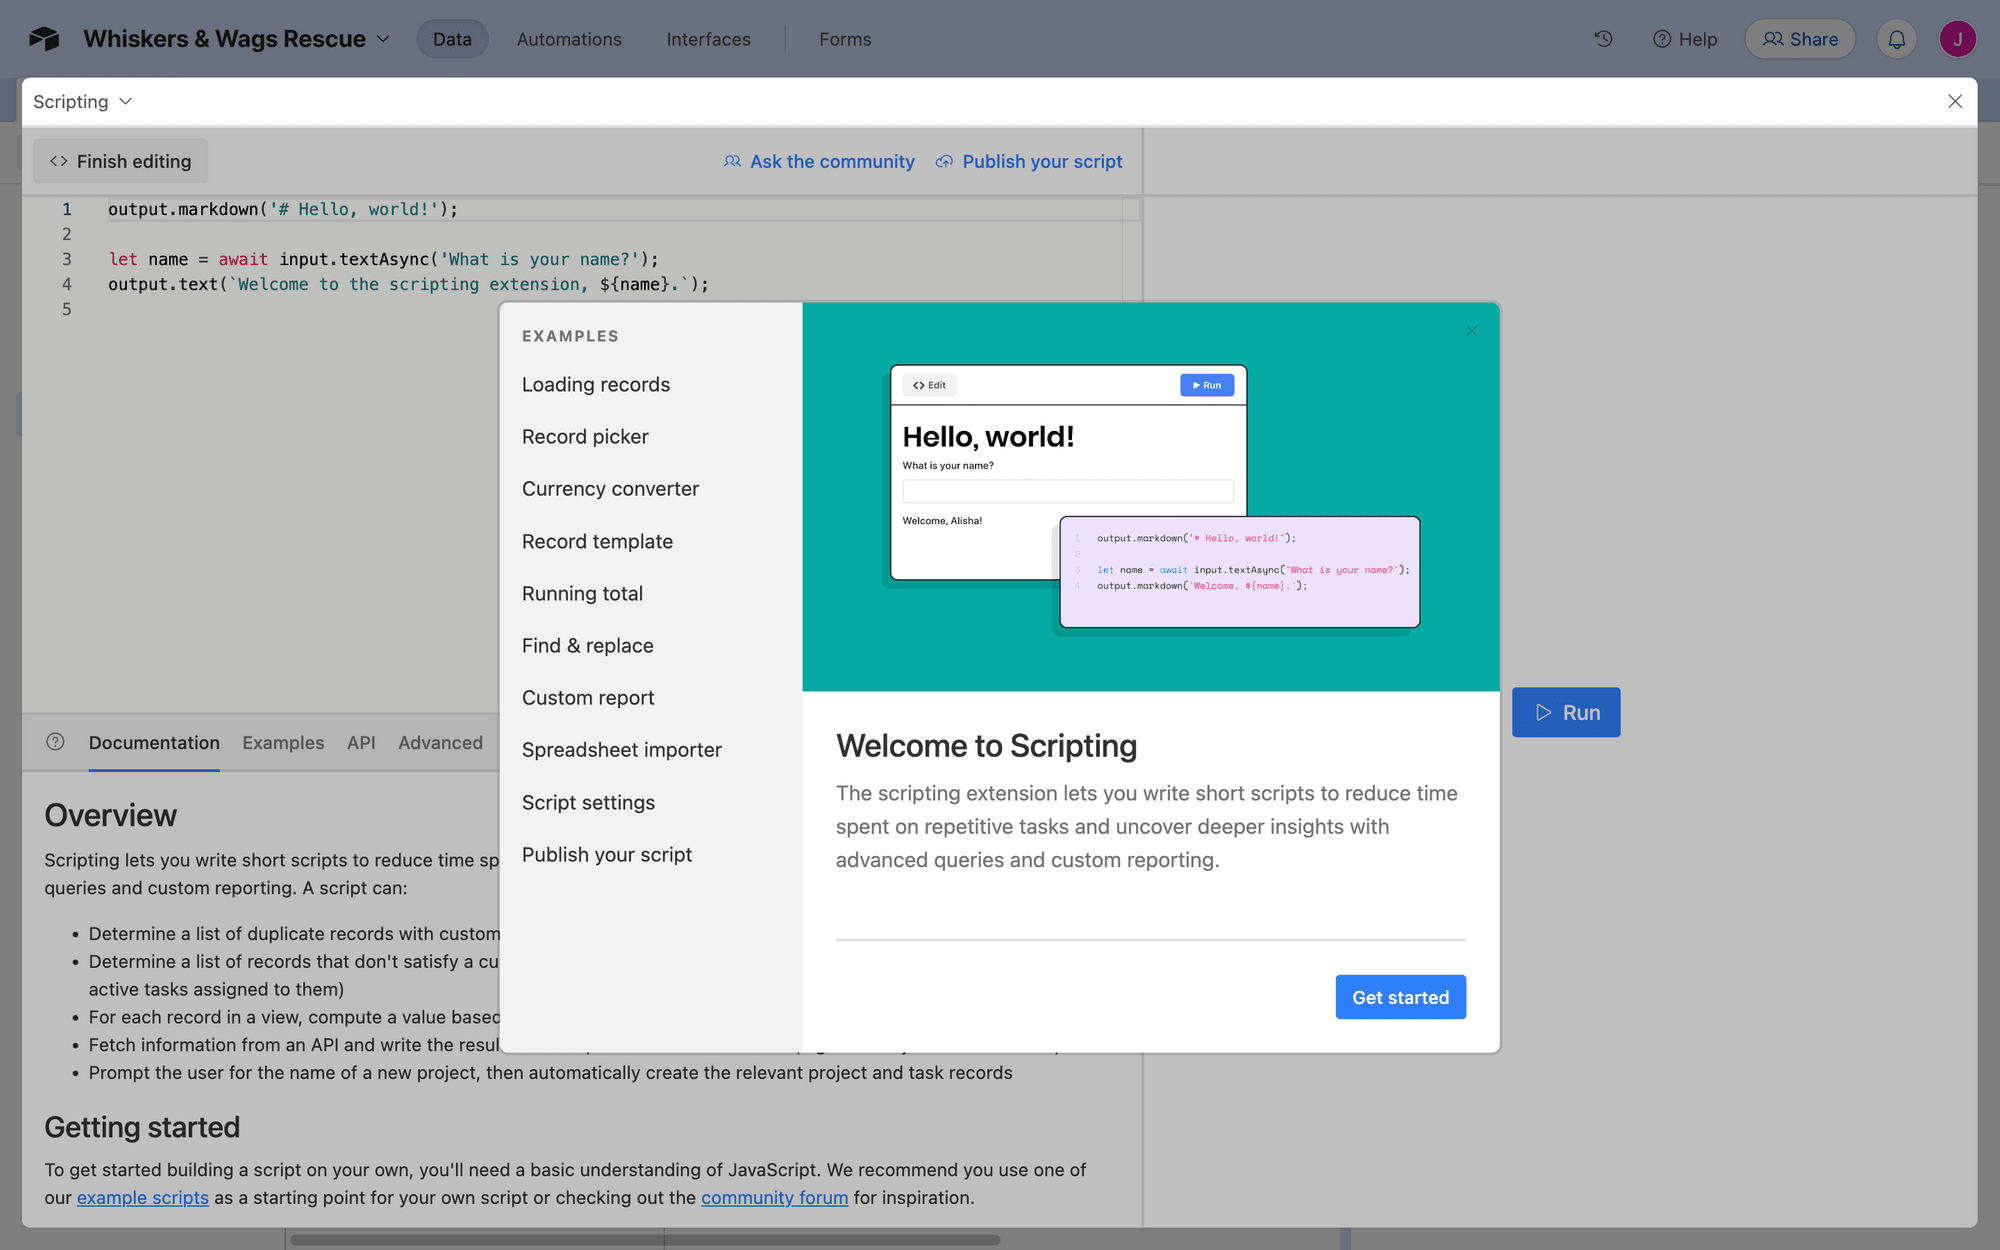The height and width of the screenshot is (1250, 2000).
Task: Open the Help menu
Action: 1685,39
